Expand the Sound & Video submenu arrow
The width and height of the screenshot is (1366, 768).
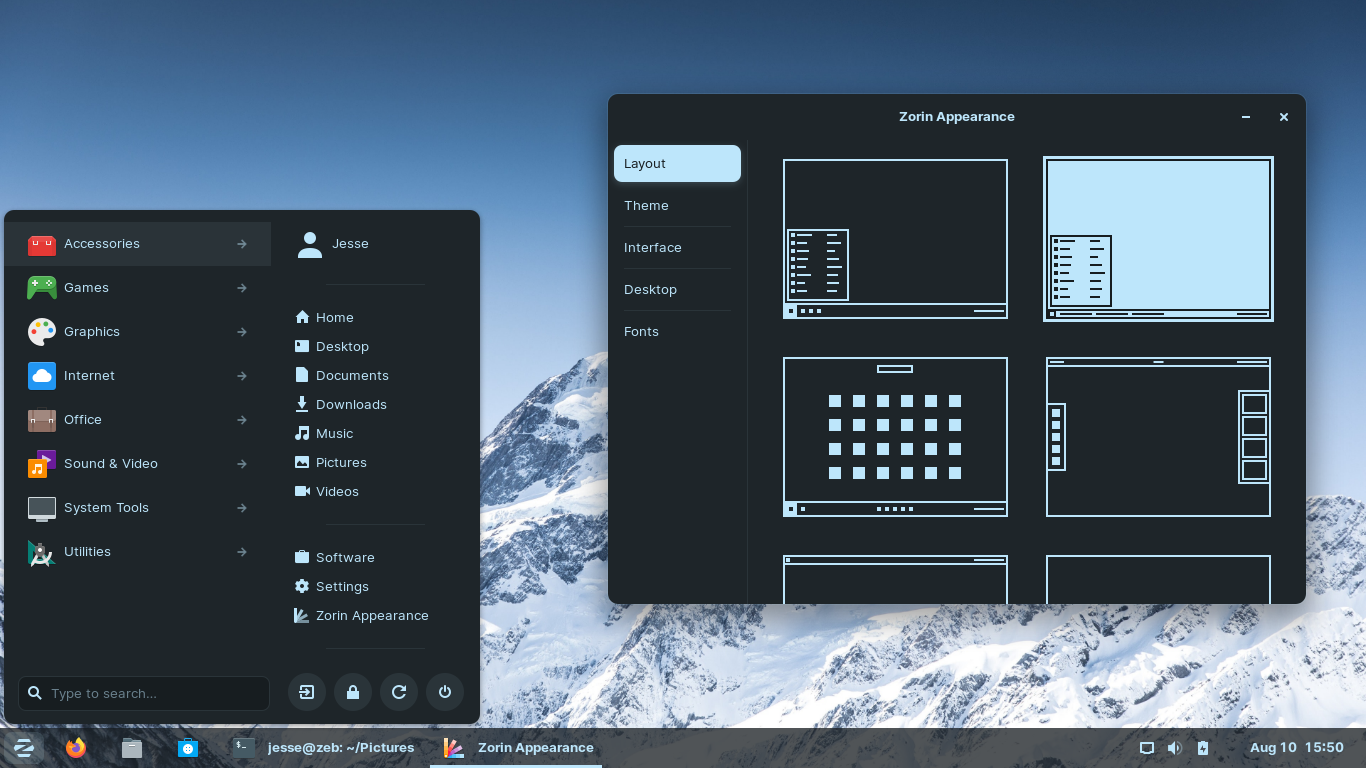pyautogui.click(x=242, y=464)
